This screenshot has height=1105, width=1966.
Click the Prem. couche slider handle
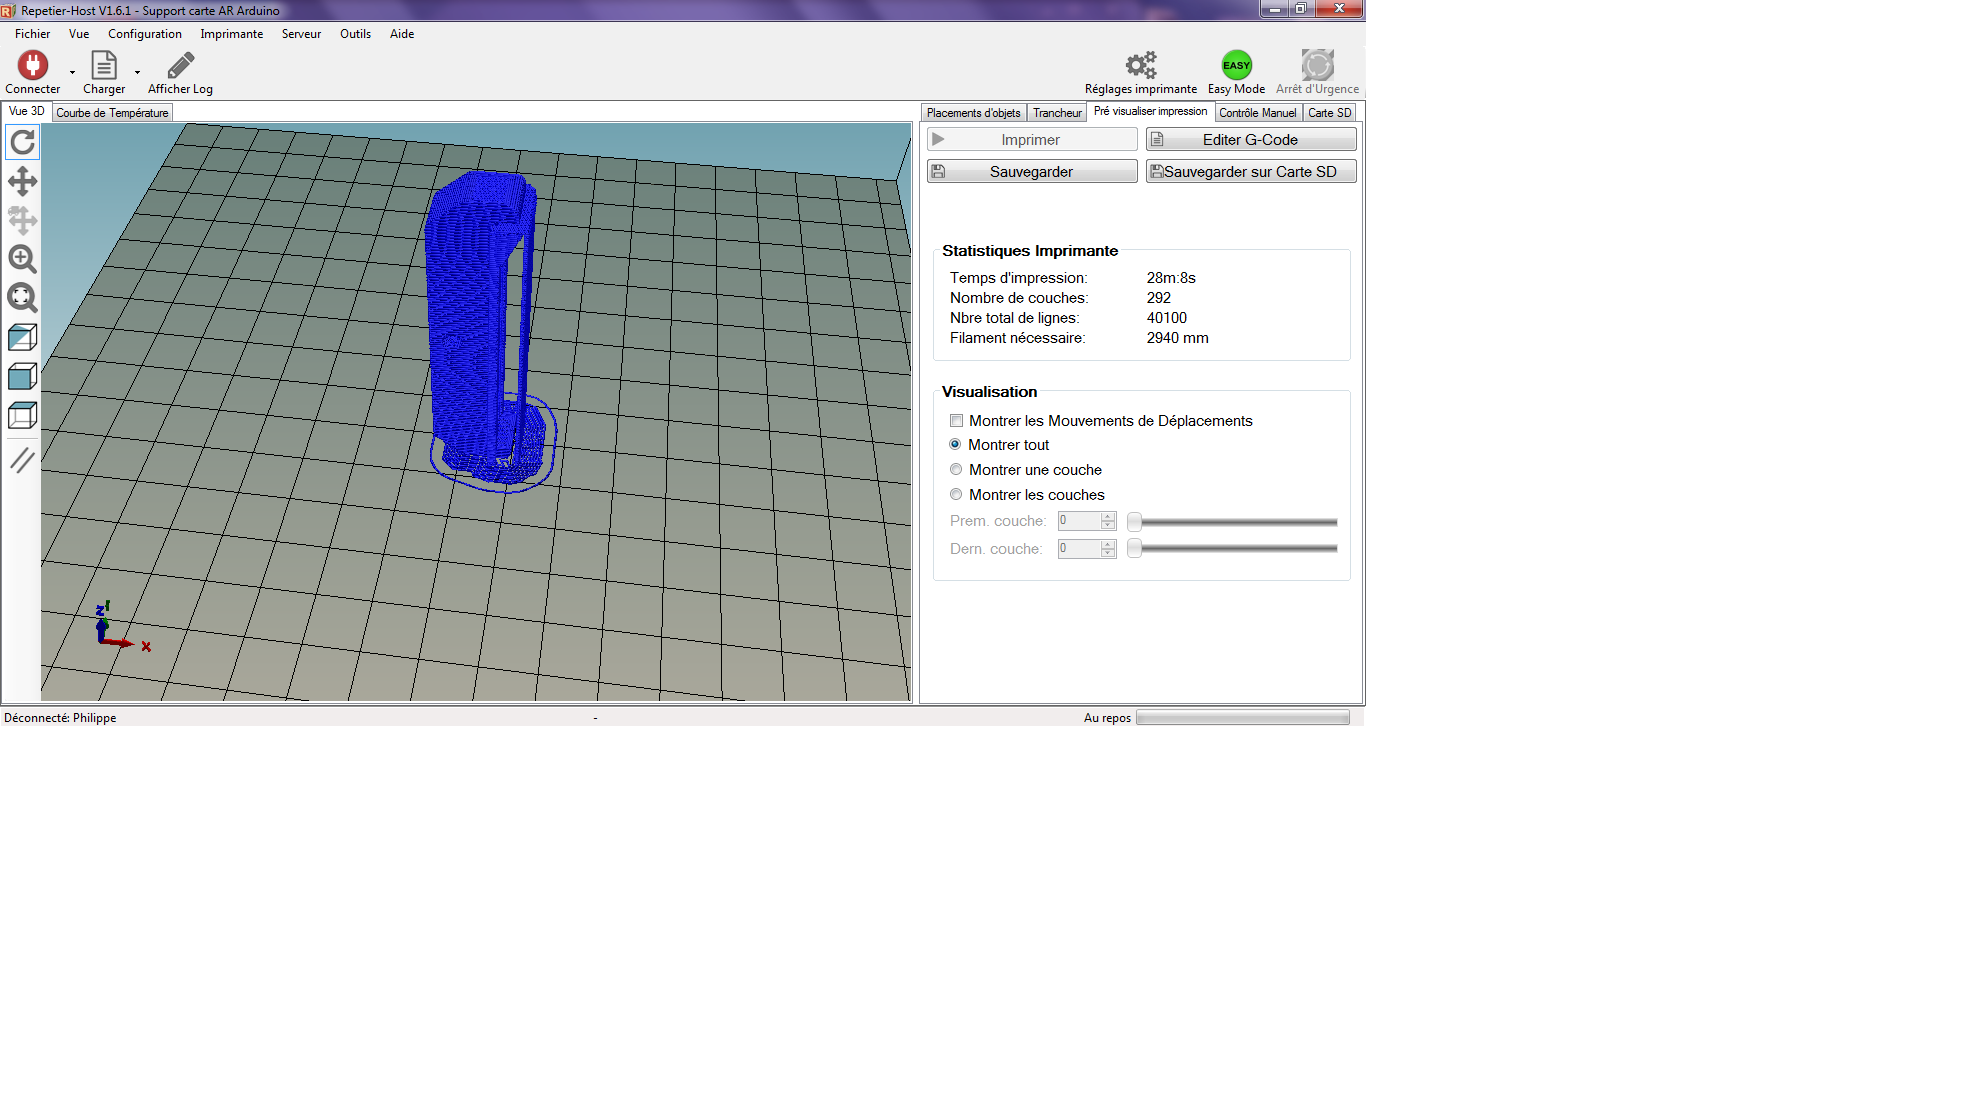pyautogui.click(x=1134, y=522)
